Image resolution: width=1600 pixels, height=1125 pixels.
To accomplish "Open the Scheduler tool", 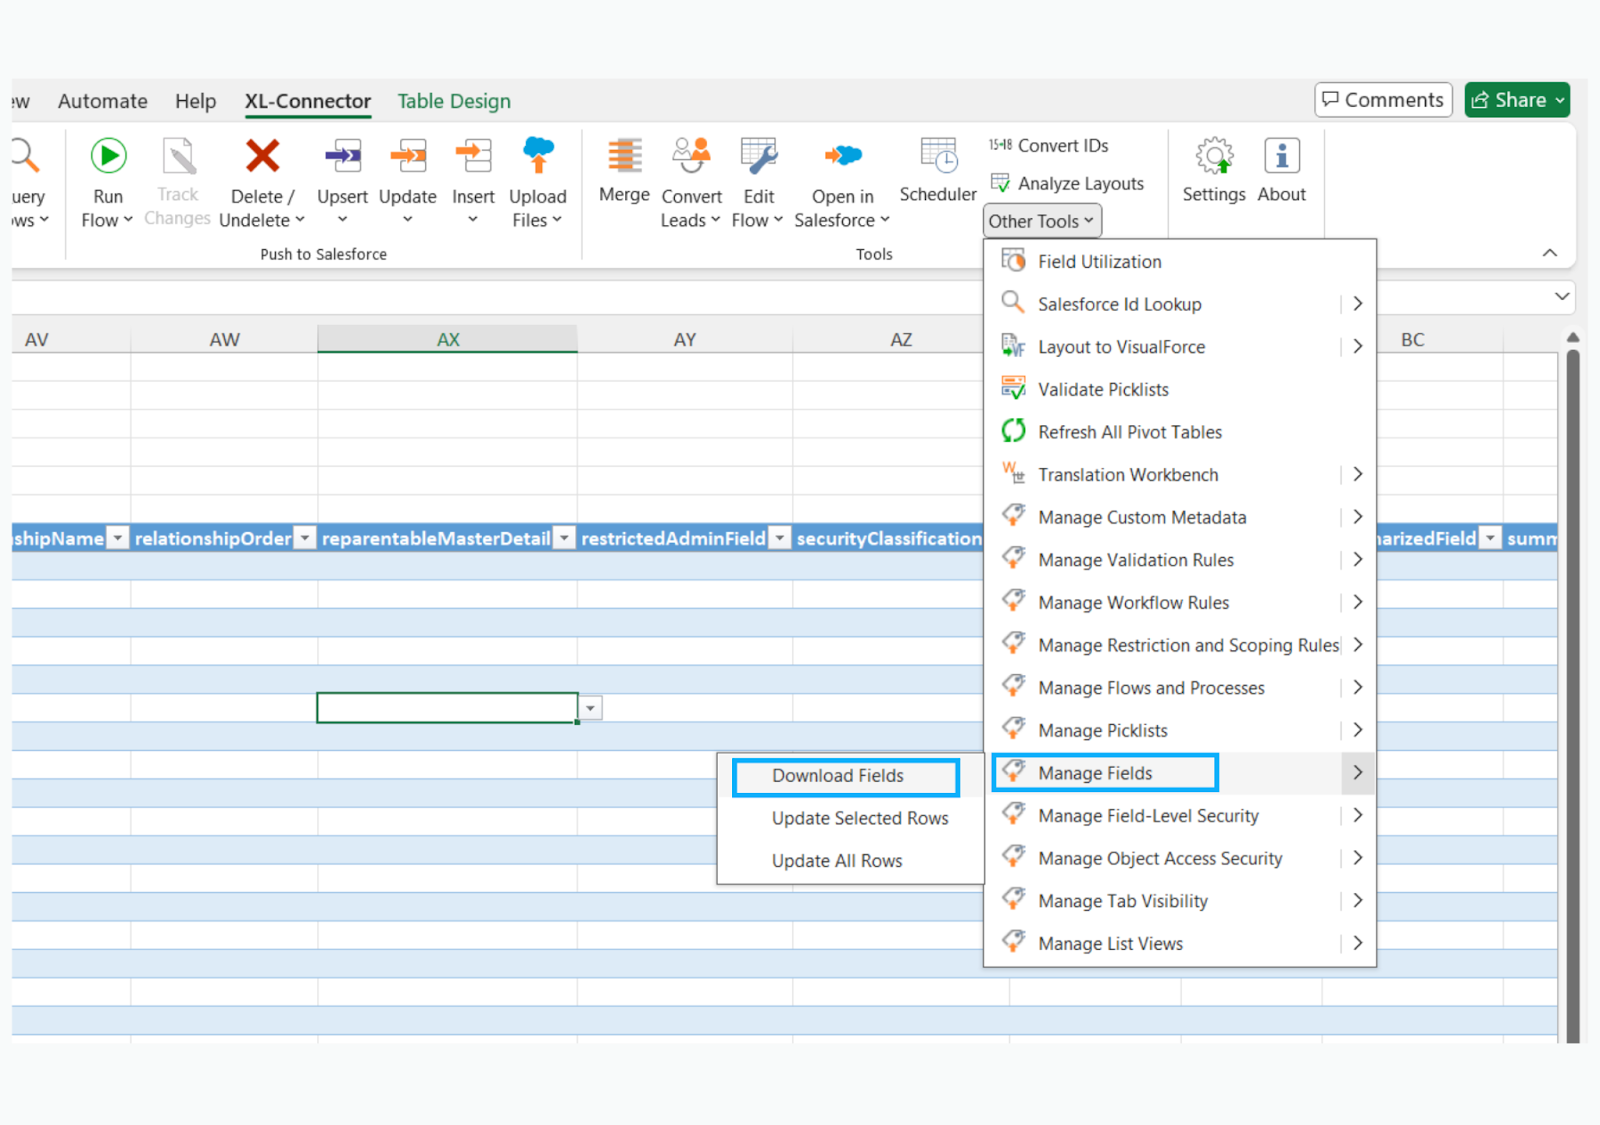I will (x=938, y=170).
